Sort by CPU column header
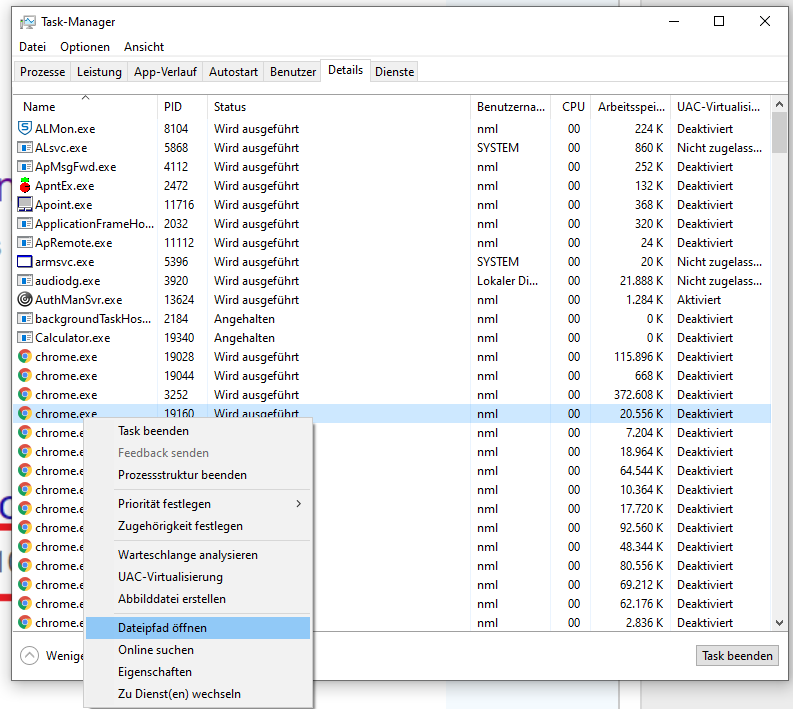The width and height of the screenshot is (793, 709). click(571, 107)
